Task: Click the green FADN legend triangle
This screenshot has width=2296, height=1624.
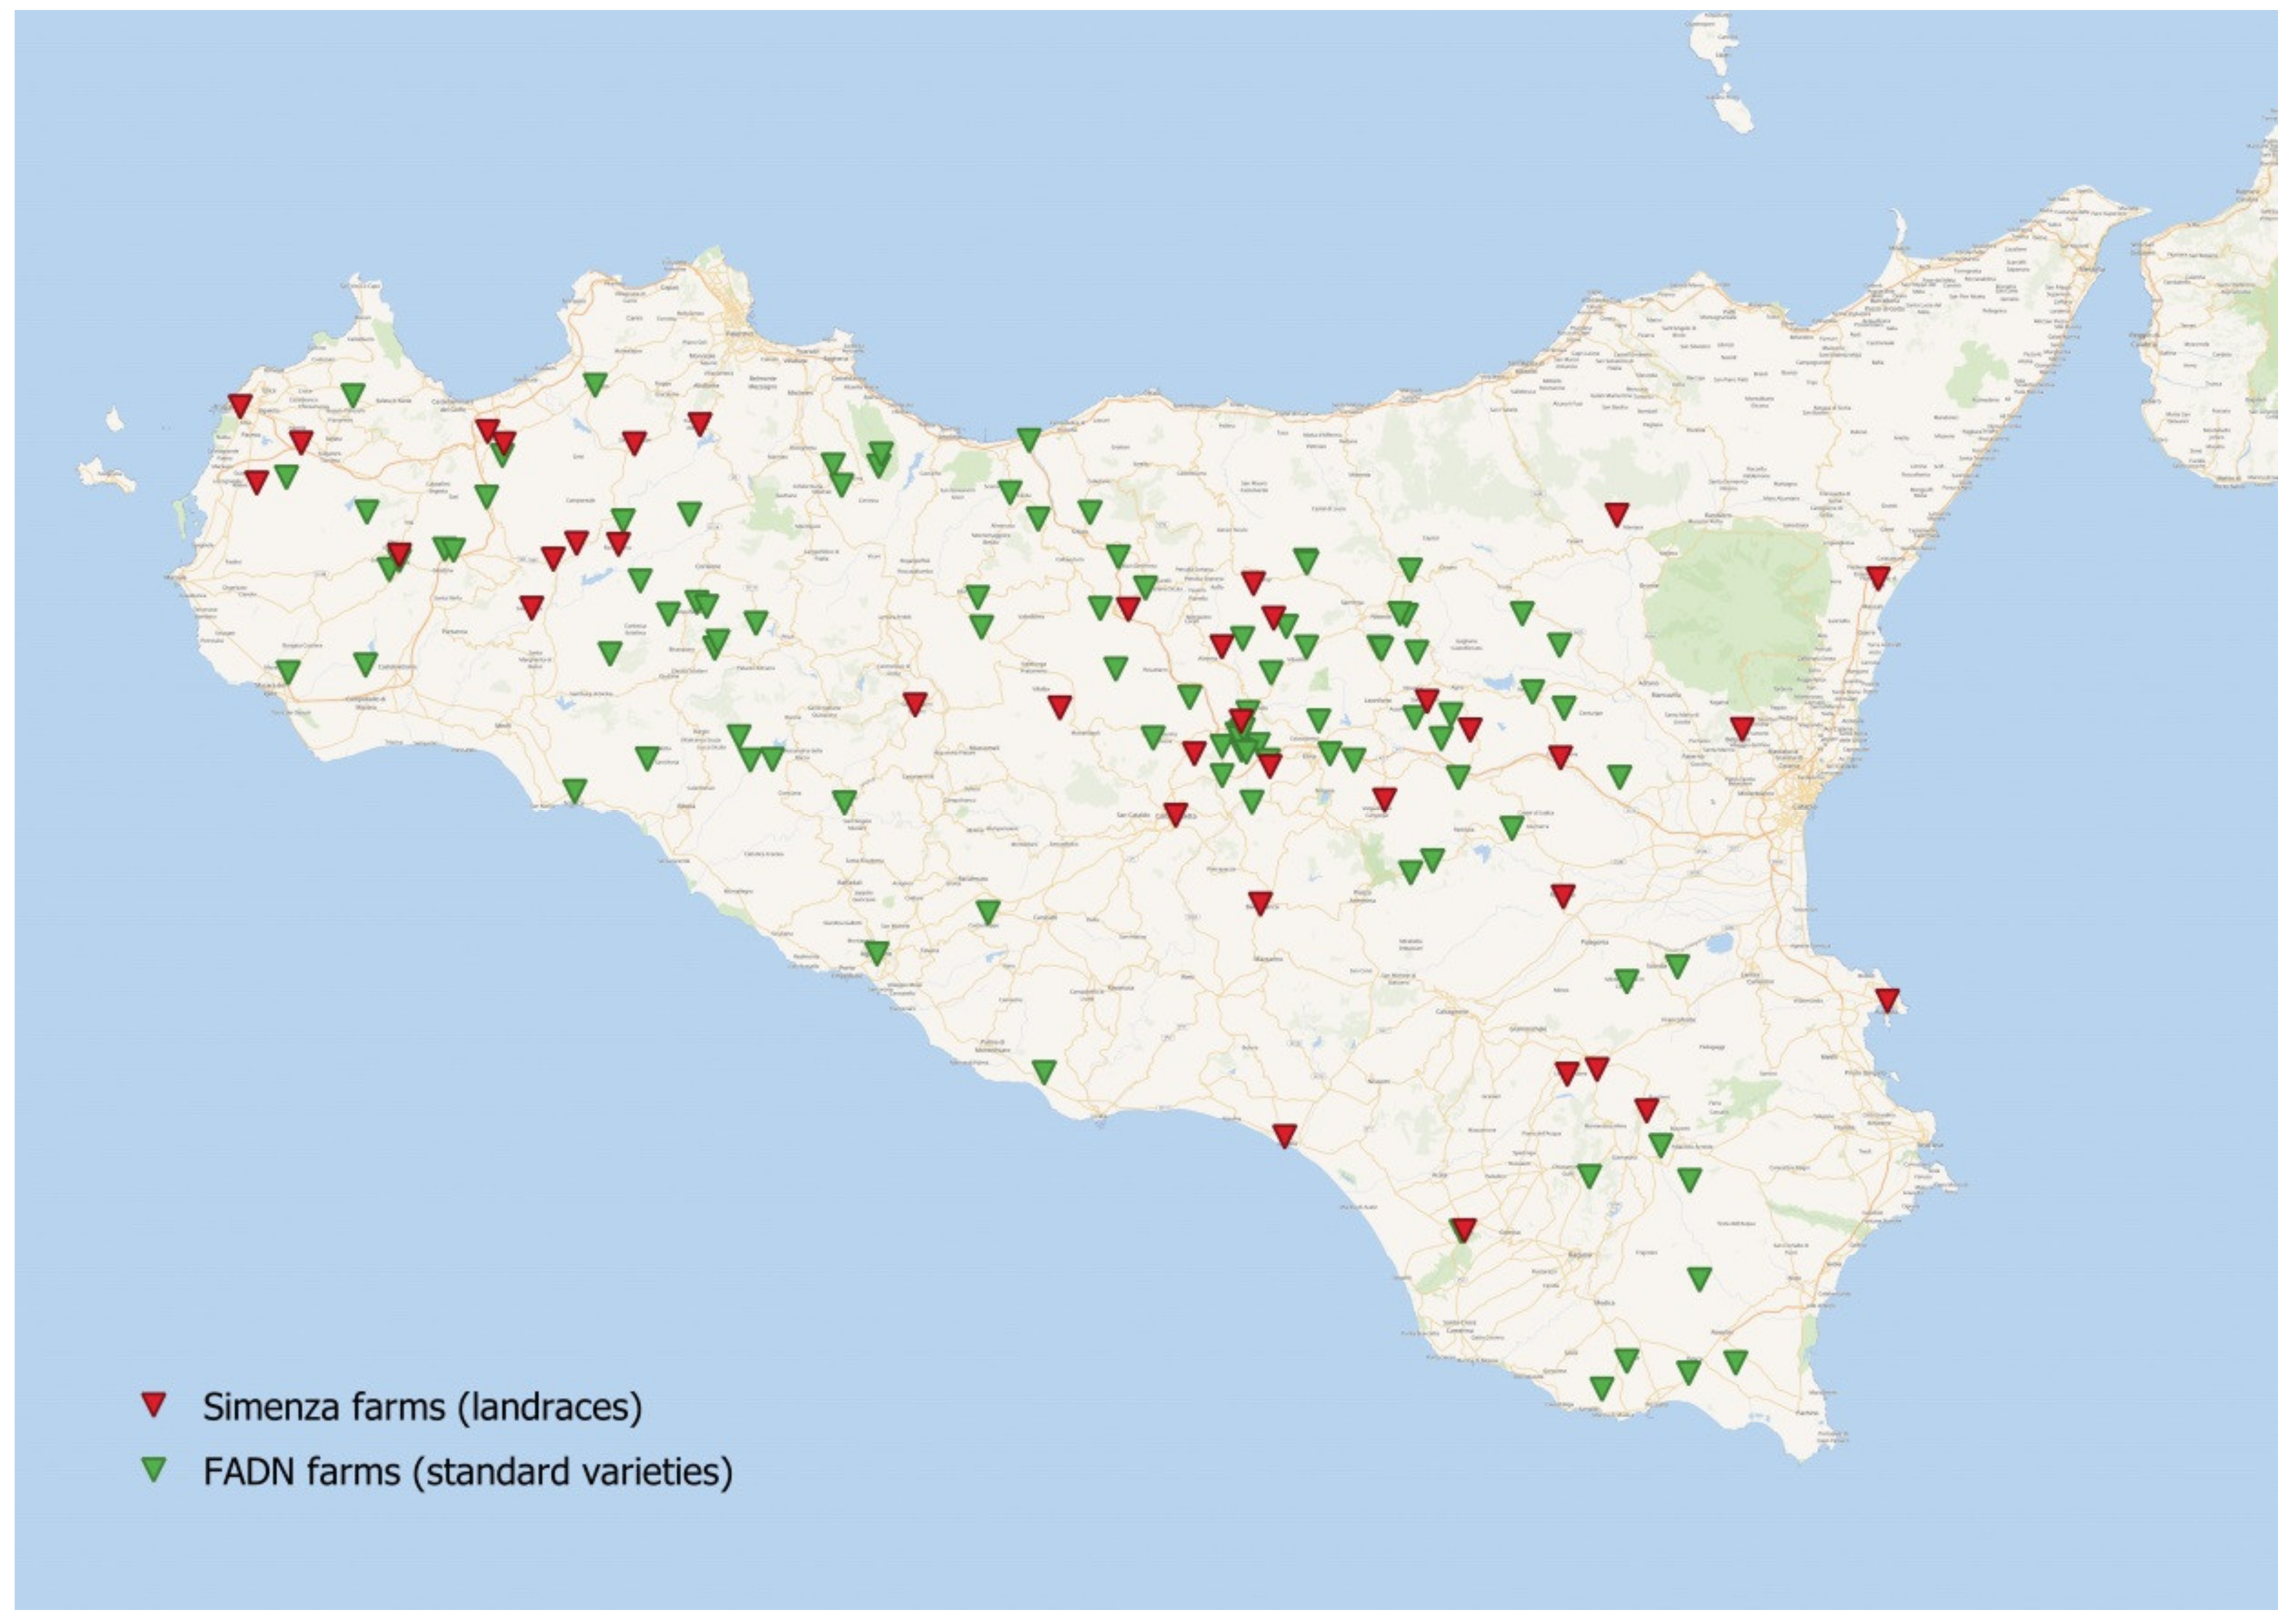Action: pyautogui.click(x=153, y=1468)
